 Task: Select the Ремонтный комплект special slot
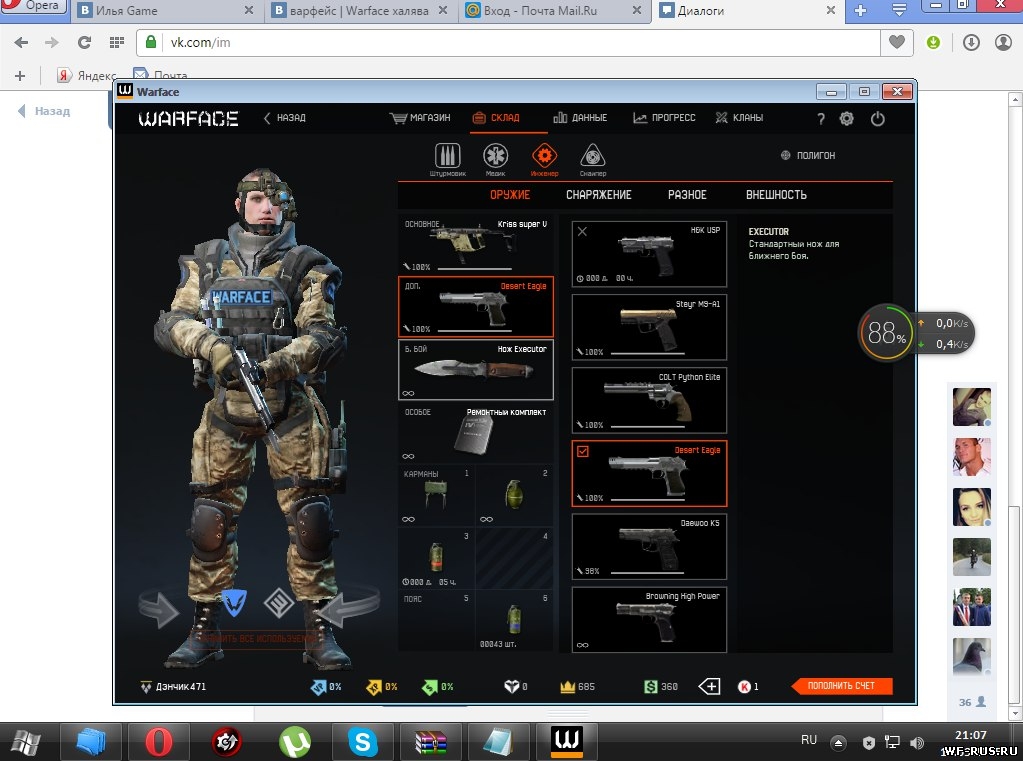[x=476, y=433]
